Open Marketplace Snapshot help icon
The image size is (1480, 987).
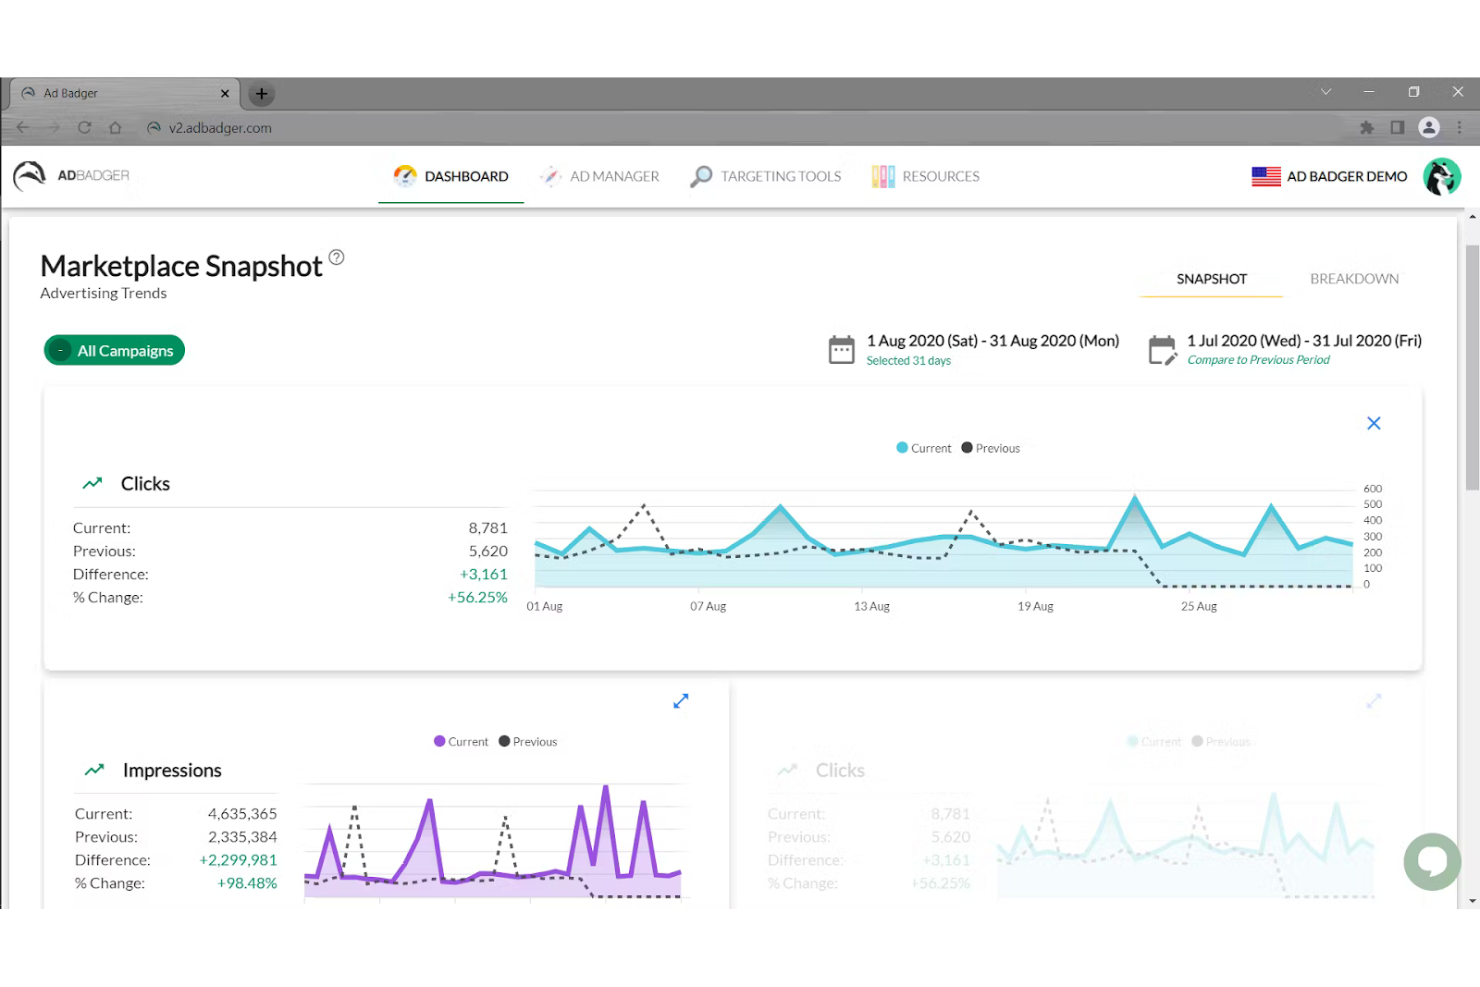click(337, 257)
